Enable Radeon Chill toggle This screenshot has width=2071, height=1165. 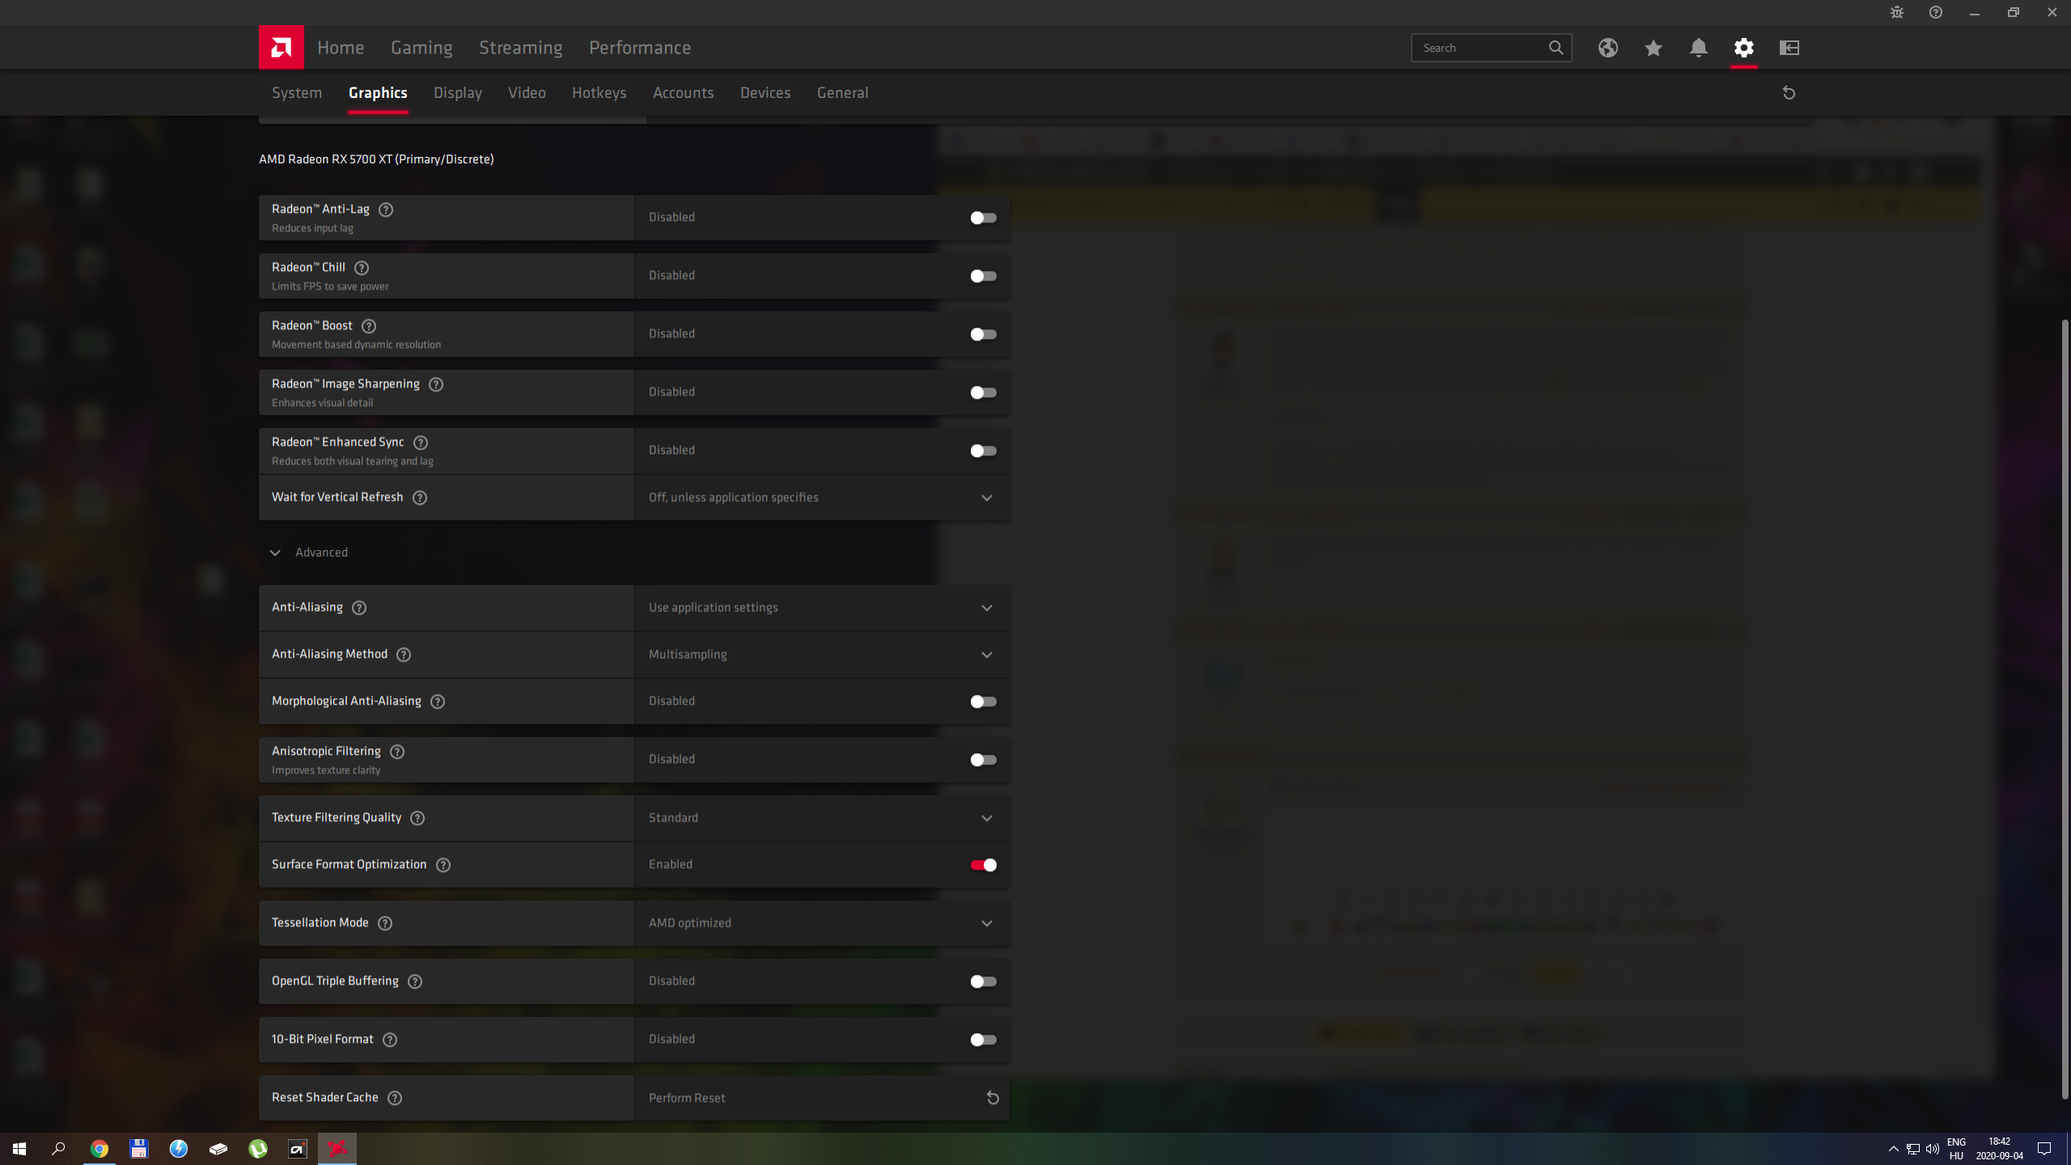pyautogui.click(x=983, y=276)
